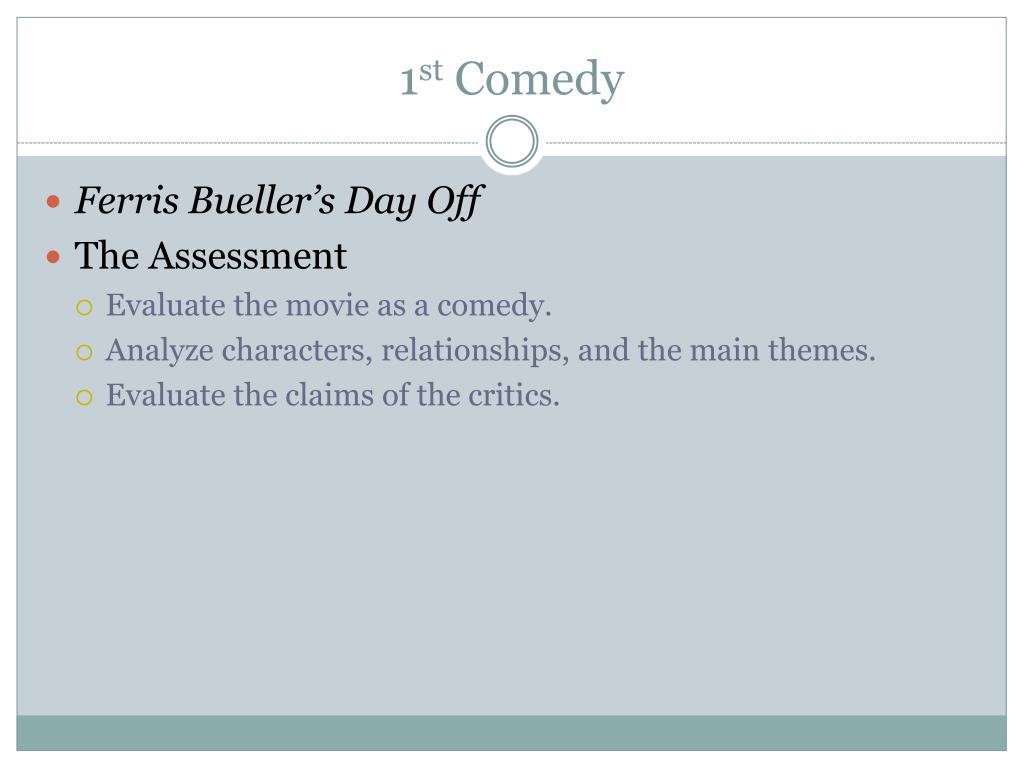The width and height of the screenshot is (1024, 768).
Task: Click the word 'themes' in second sub-bullet
Action: click(x=821, y=350)
